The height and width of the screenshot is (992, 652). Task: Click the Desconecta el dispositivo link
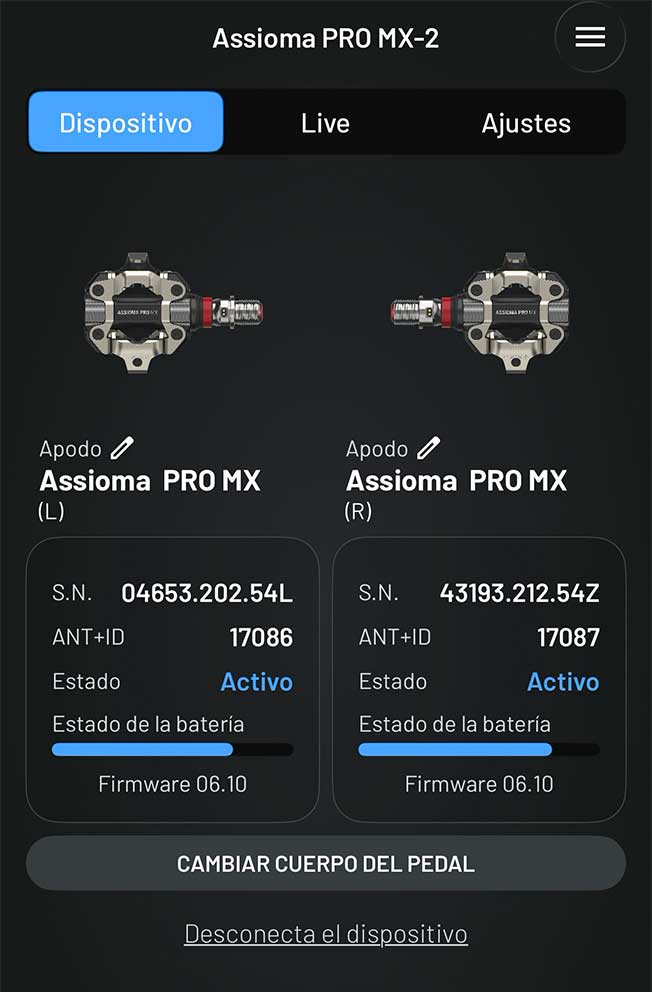click(326, 934)
